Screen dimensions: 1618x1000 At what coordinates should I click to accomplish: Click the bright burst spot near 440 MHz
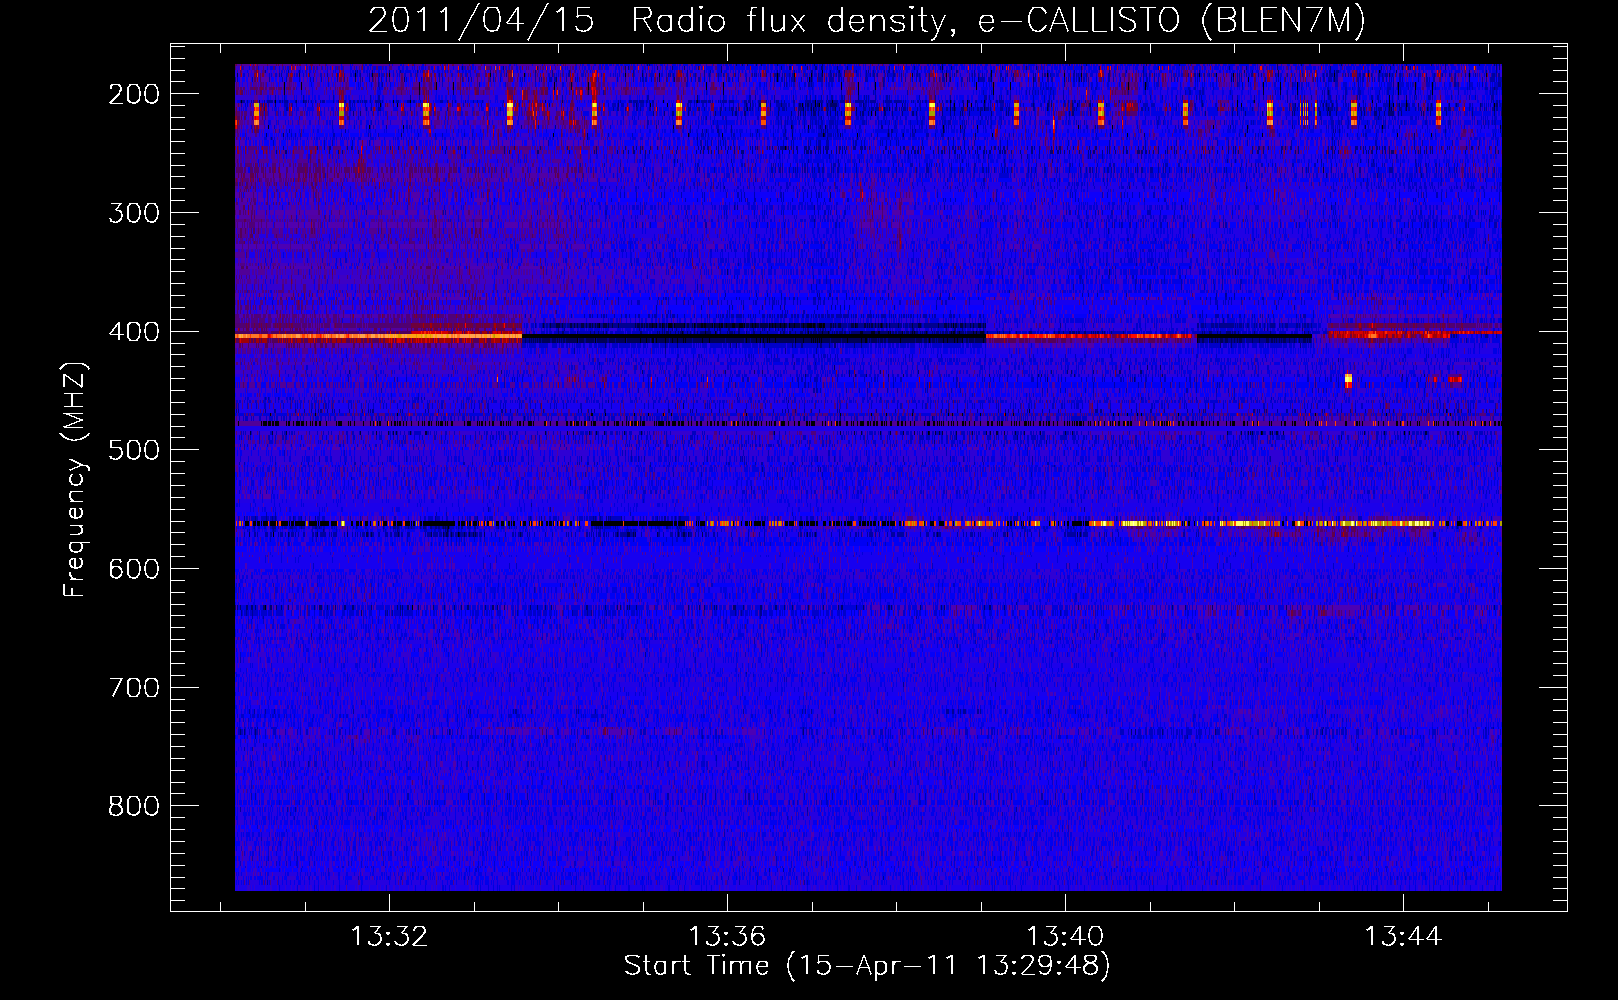pyautogui.click(x=1348, y=380)
